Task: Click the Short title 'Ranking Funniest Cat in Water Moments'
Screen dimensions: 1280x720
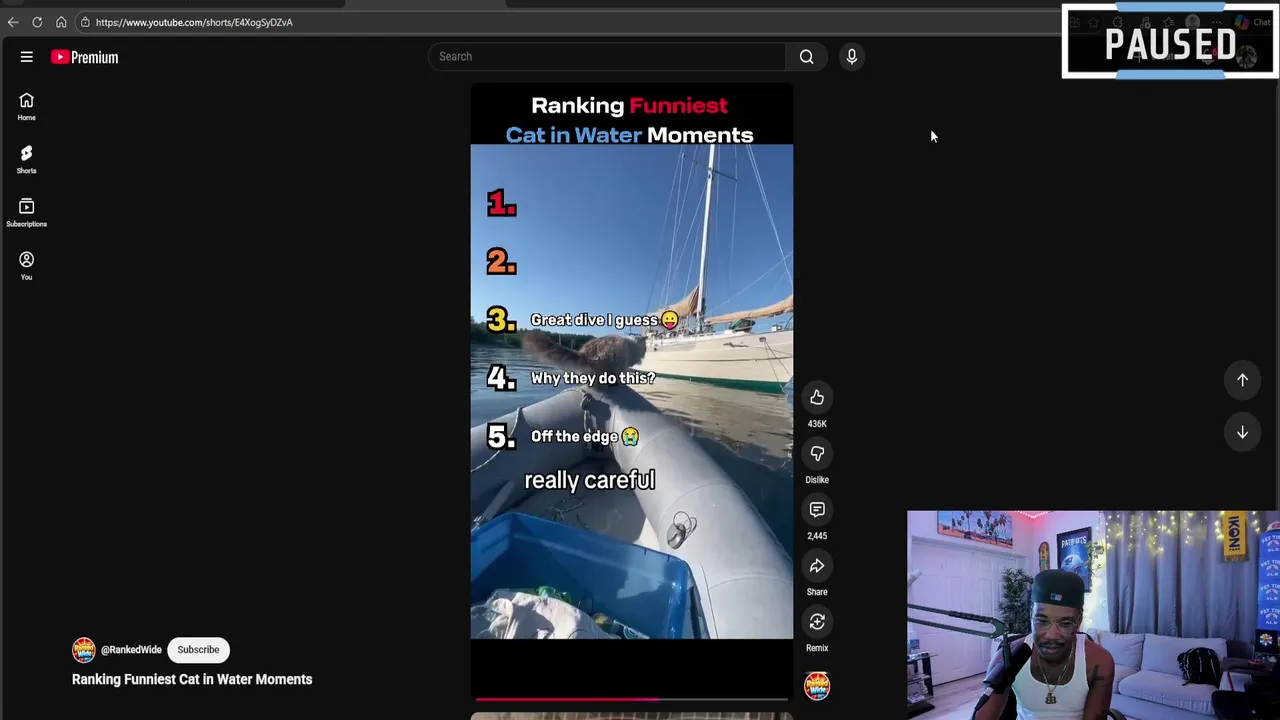Action: 192,679
